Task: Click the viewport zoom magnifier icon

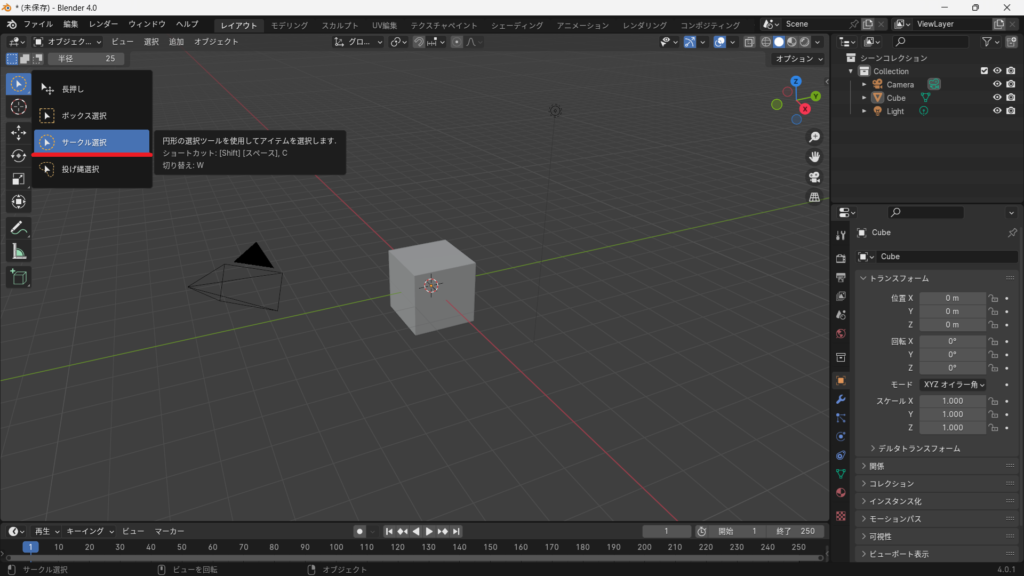Action: (x=814, y=137)
